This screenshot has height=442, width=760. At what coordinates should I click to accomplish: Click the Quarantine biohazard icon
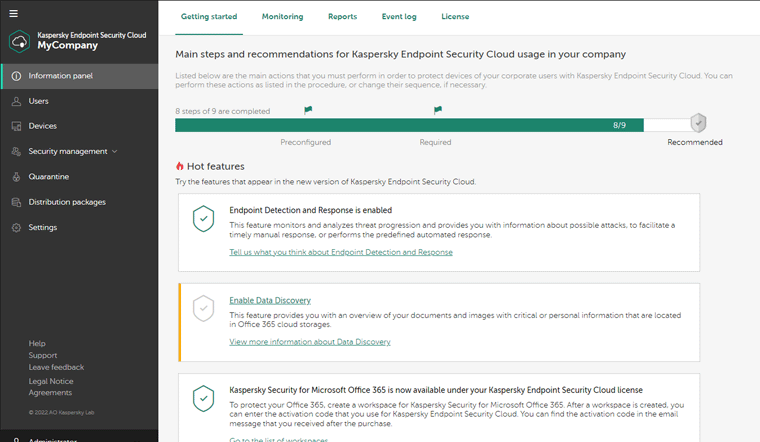(x=16, y=177)
